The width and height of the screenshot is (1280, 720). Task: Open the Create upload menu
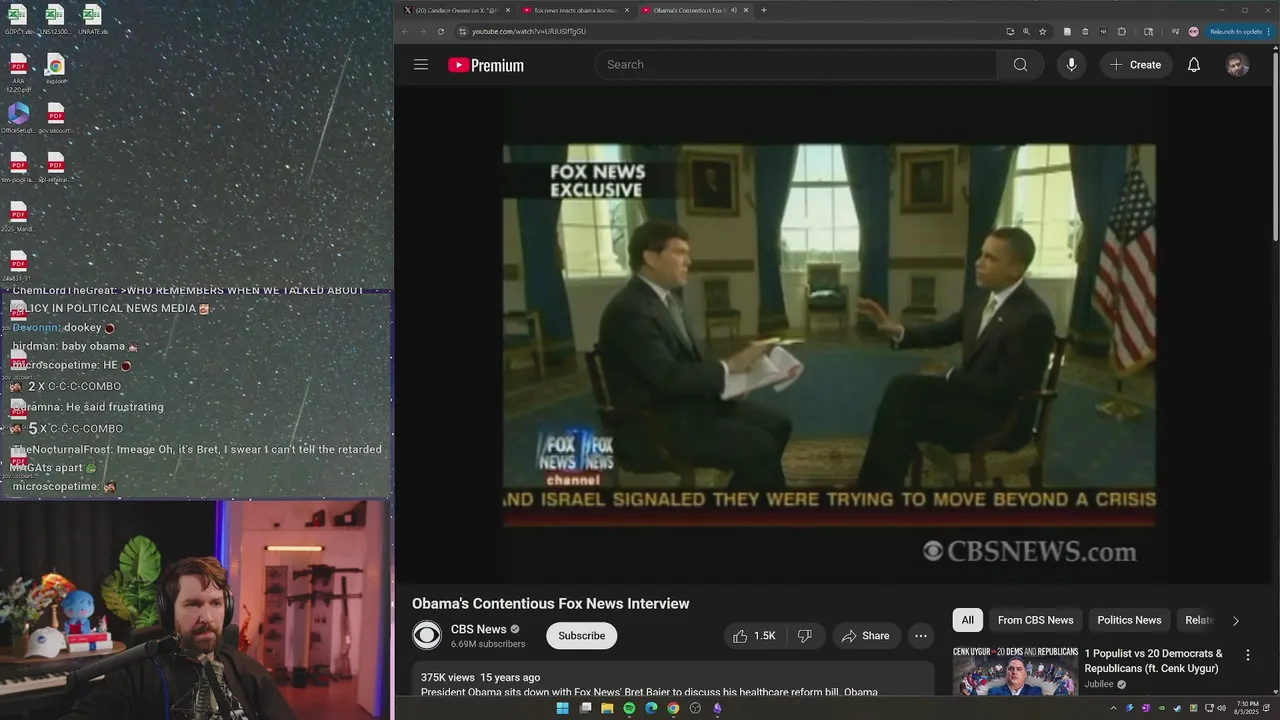[x=1136, y=65]
